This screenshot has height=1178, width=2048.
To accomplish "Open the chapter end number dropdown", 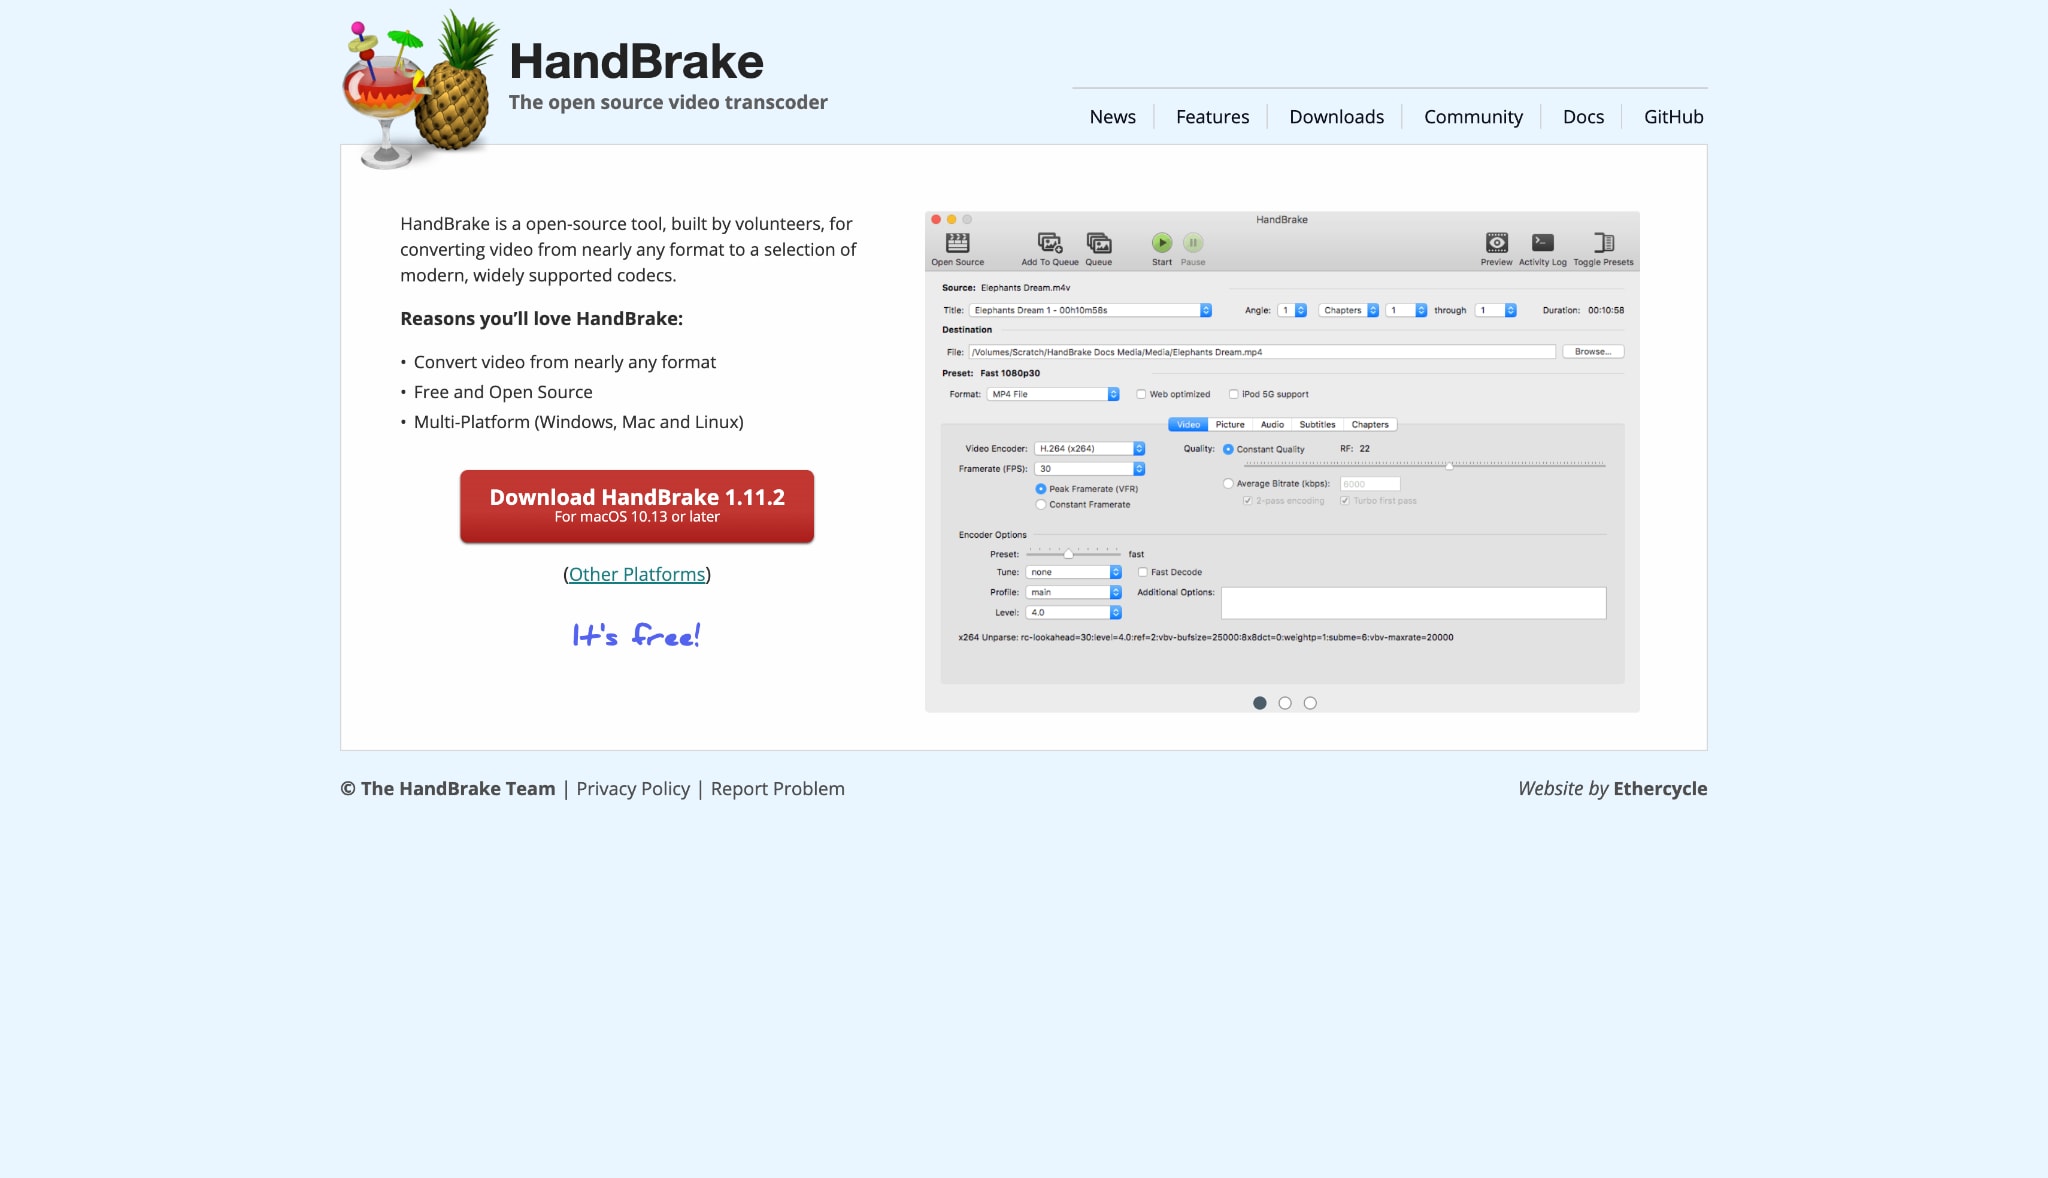I will point(1496,310).
